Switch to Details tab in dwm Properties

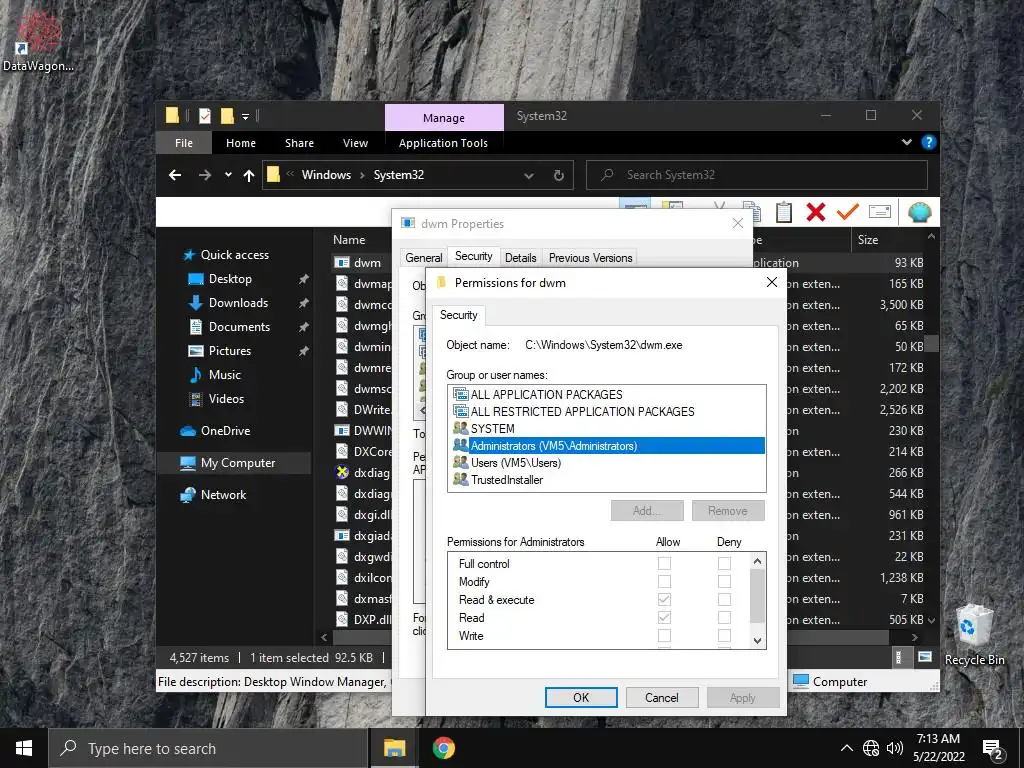coord(520,258)
